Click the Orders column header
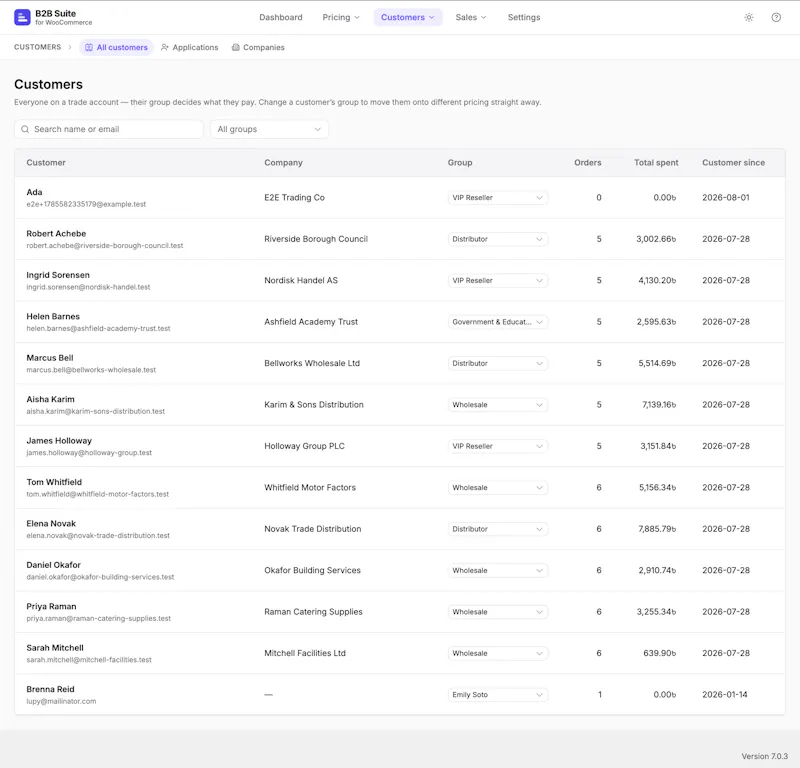 pyautogui.click(x=588, y=163)
